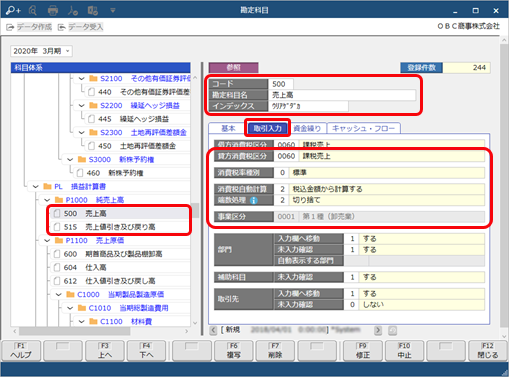Click the history clock icon
The height and width of the screenshot is (377, 510).
(393, 330)
